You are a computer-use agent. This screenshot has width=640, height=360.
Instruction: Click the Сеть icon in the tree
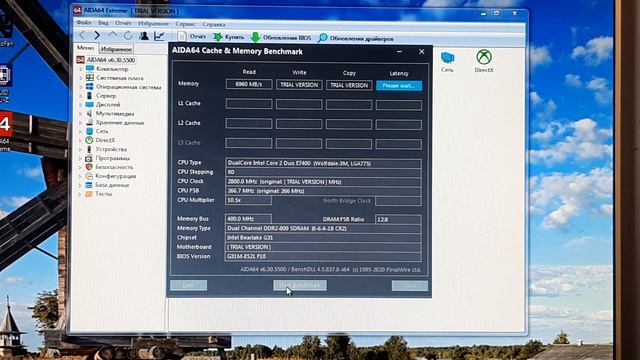pos(89,131)
